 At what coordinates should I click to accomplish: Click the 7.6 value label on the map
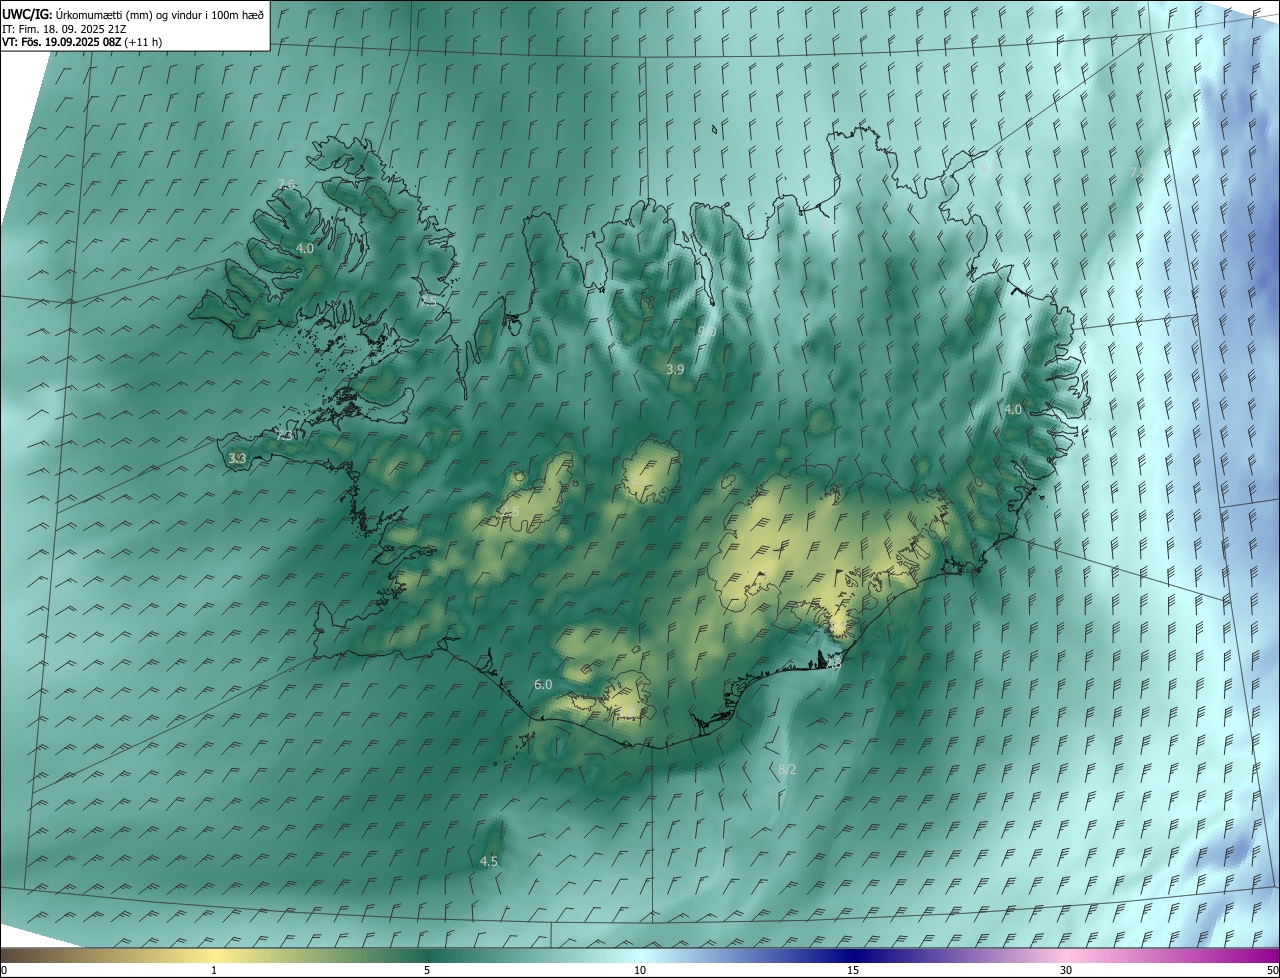287,185
